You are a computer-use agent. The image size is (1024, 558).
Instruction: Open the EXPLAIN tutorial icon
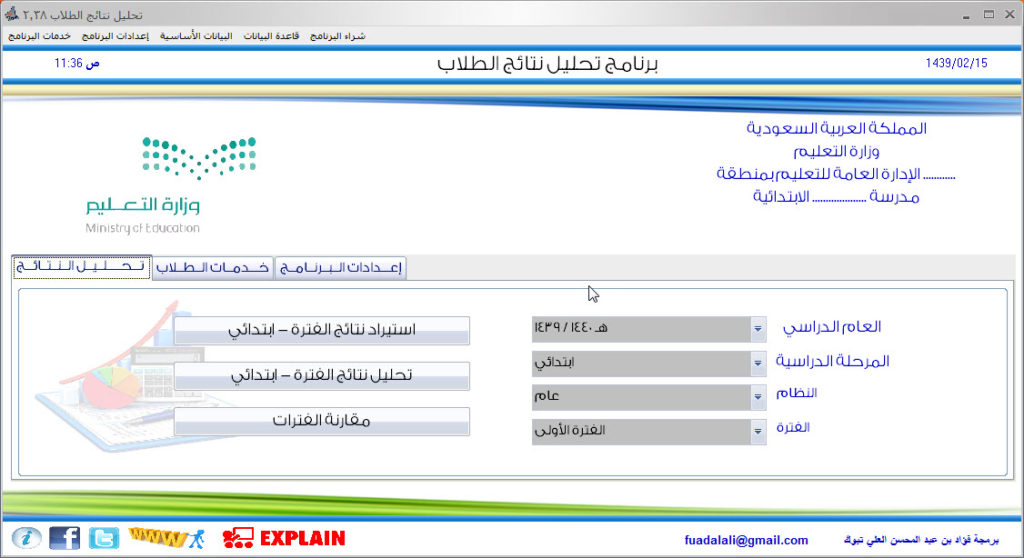pos(283,538)
